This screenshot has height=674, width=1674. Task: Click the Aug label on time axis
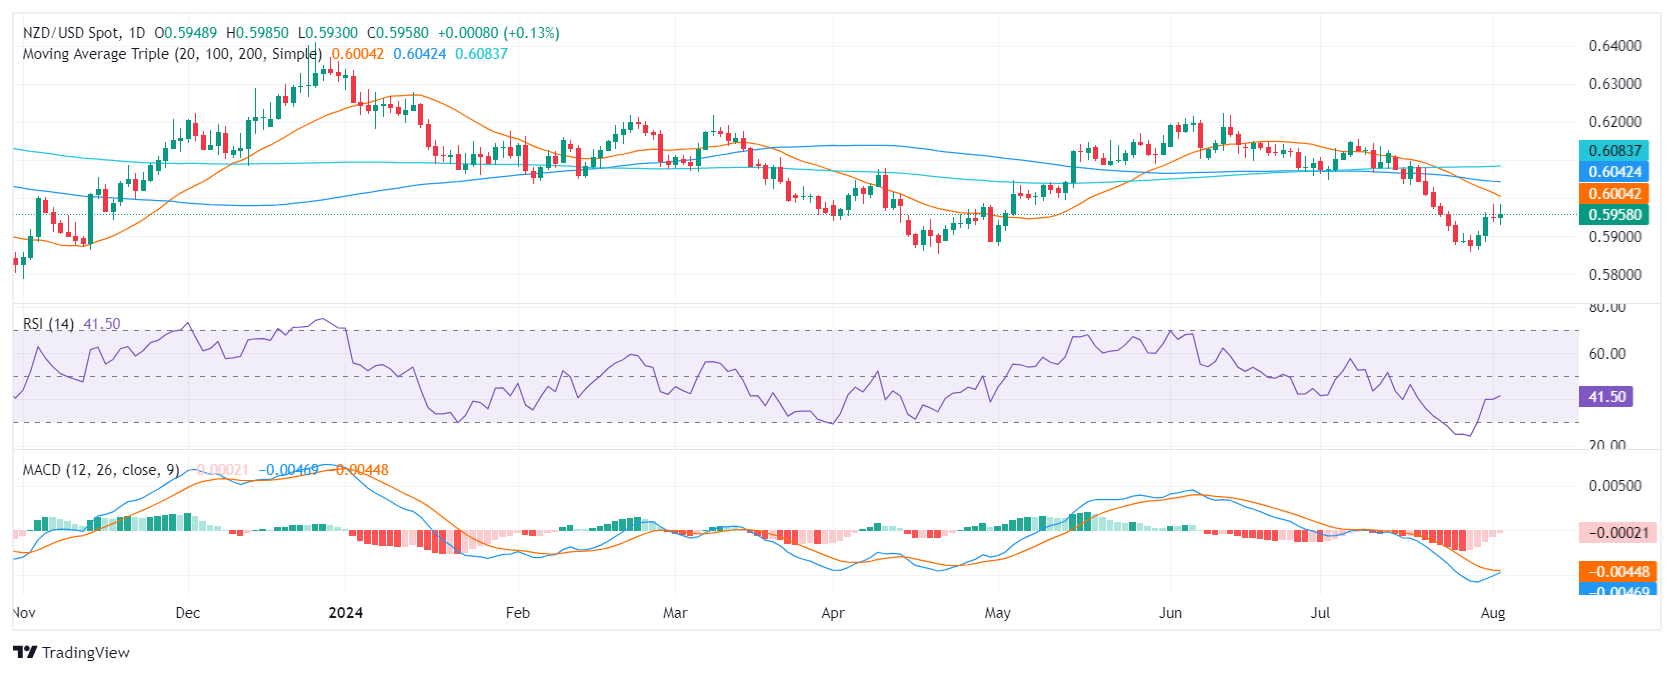1492,612
